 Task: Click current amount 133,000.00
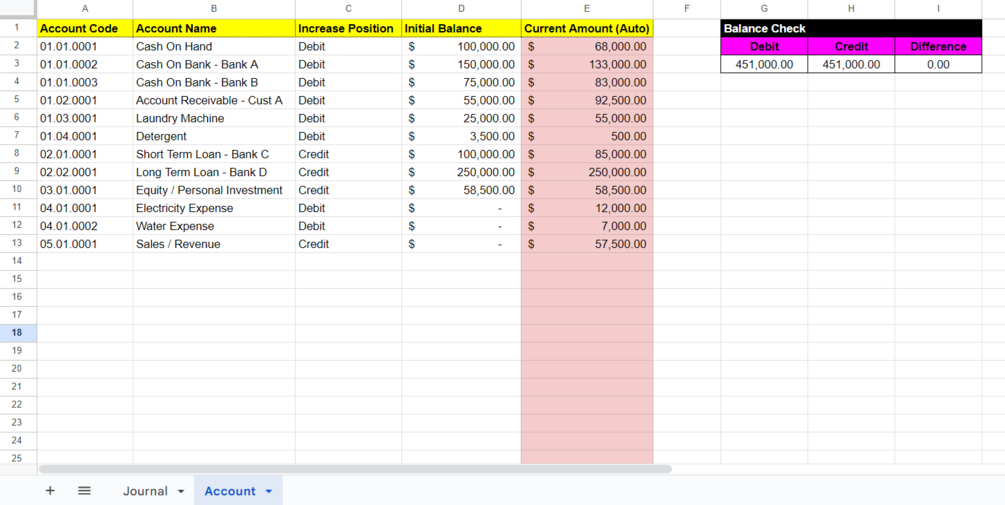587,65
